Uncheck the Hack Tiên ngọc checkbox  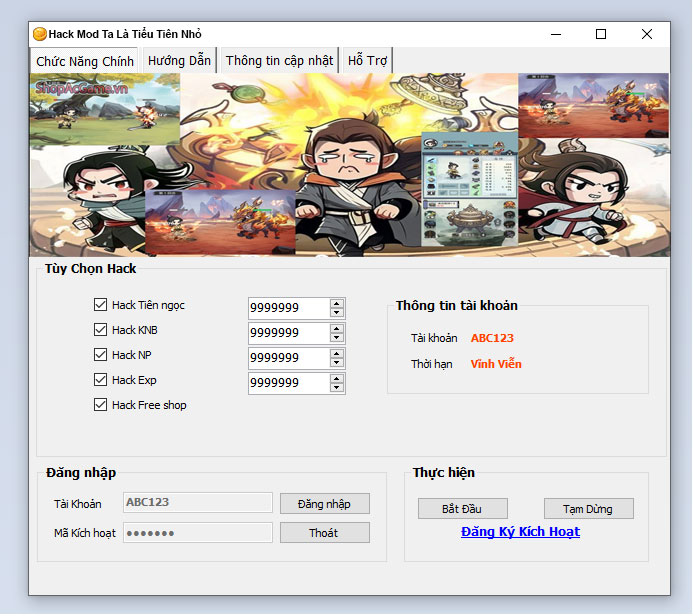click(x=100, y=304)
